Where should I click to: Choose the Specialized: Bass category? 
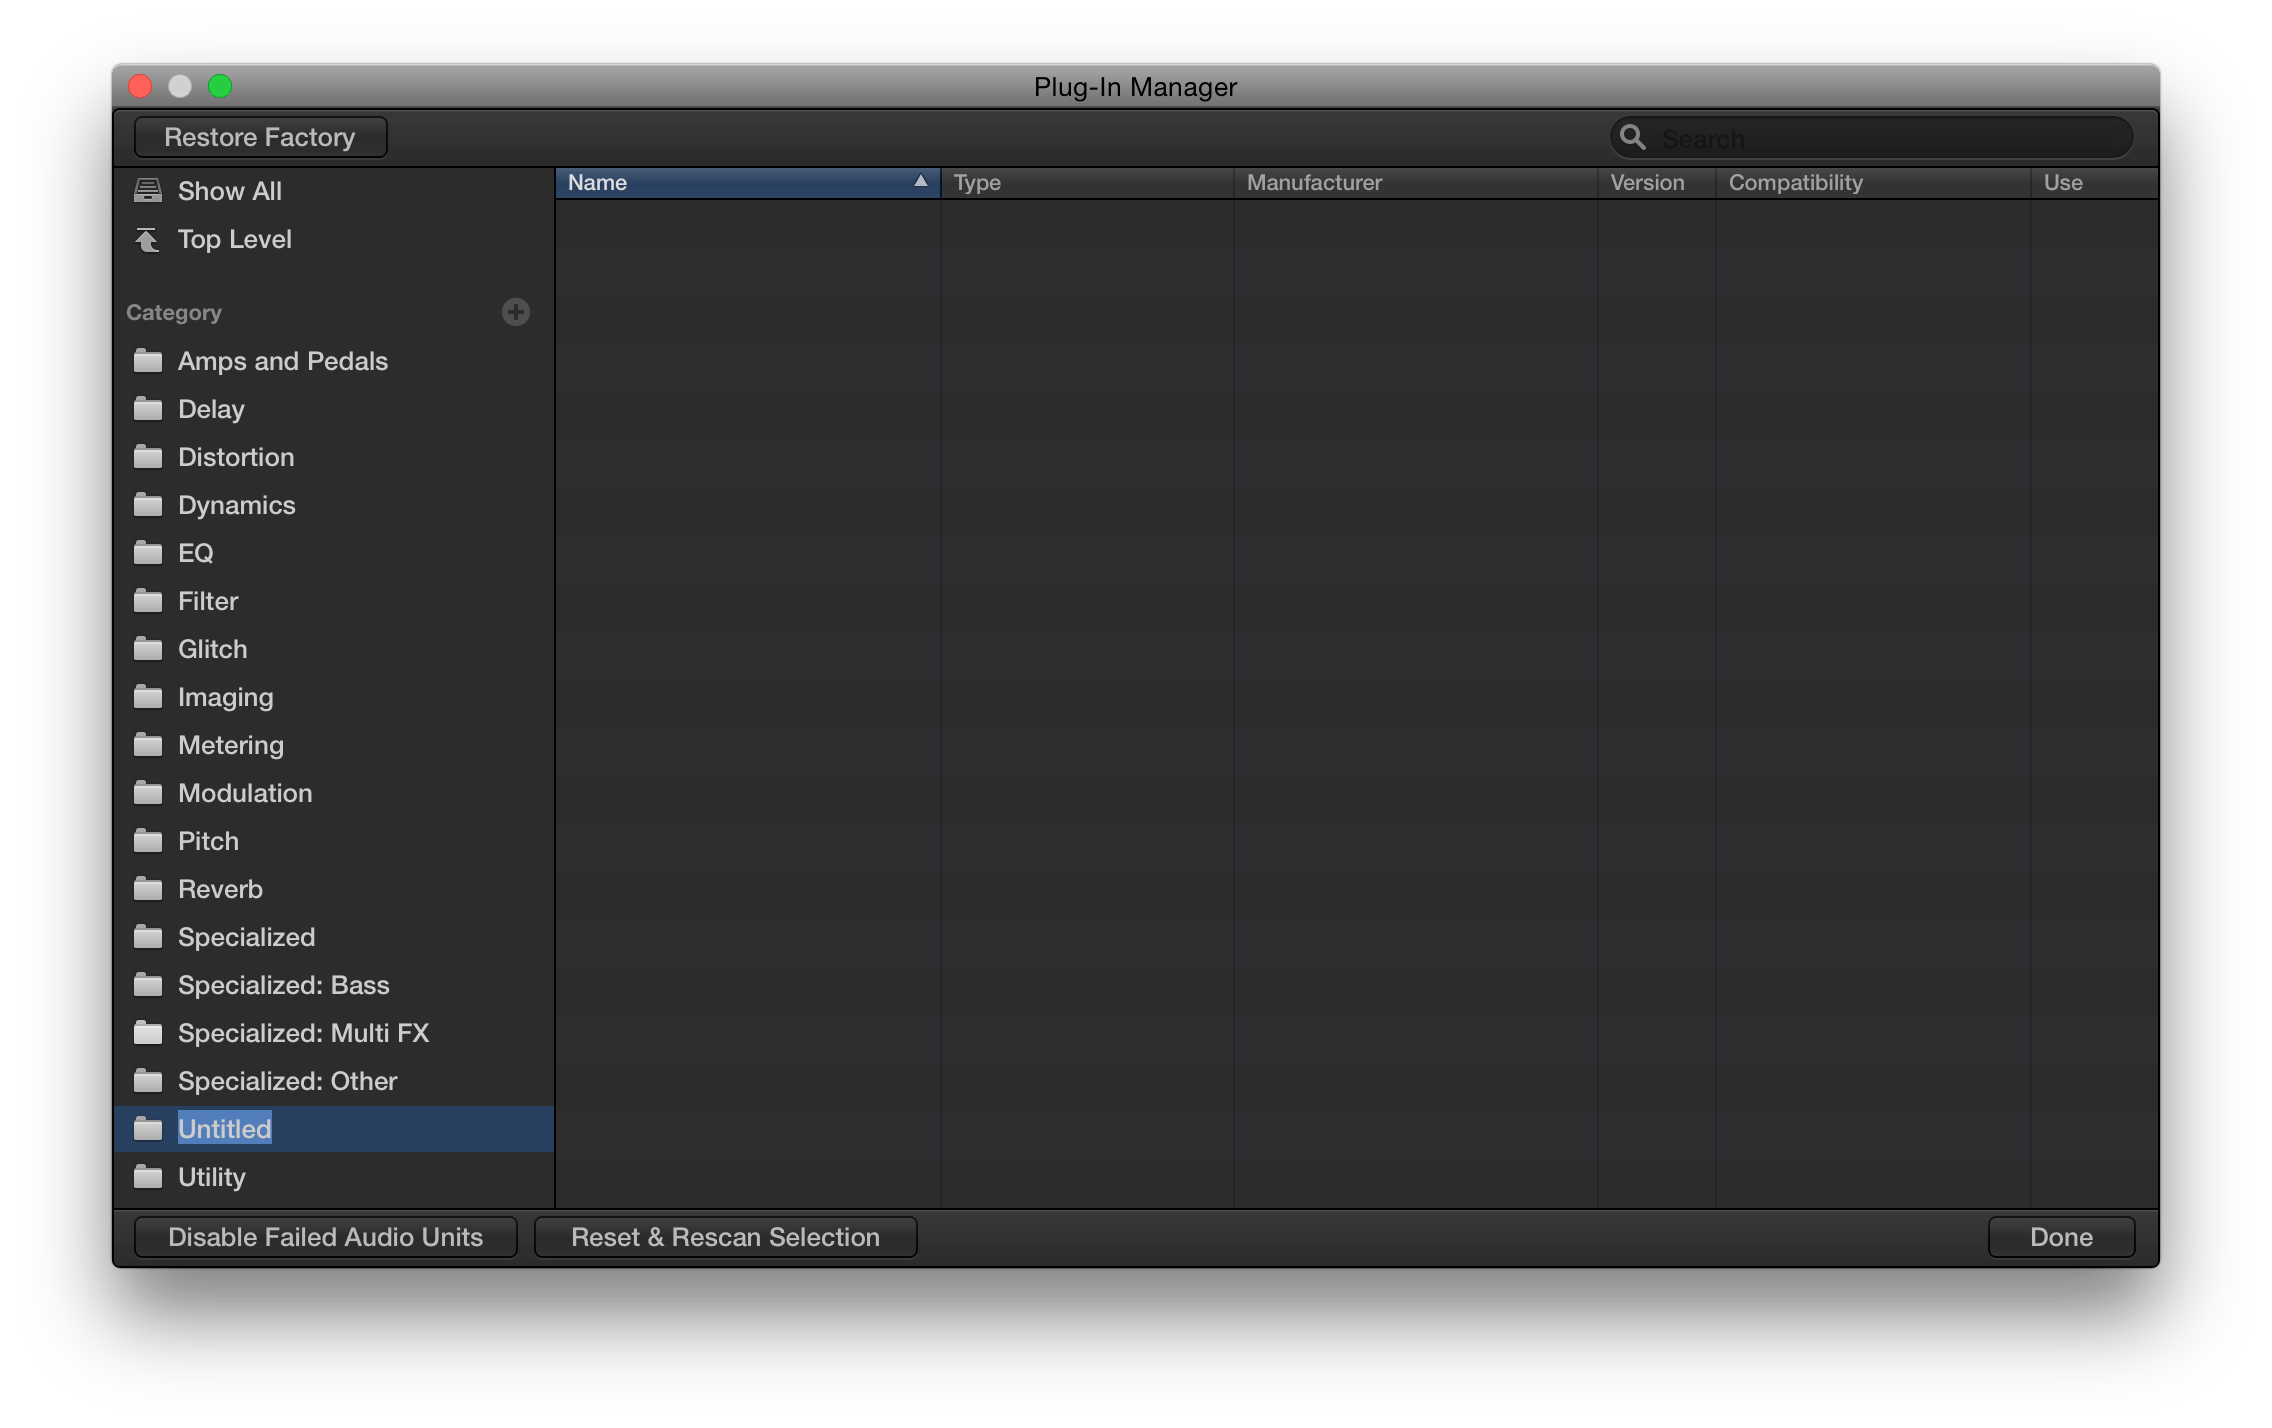click(x=284, y=984)
